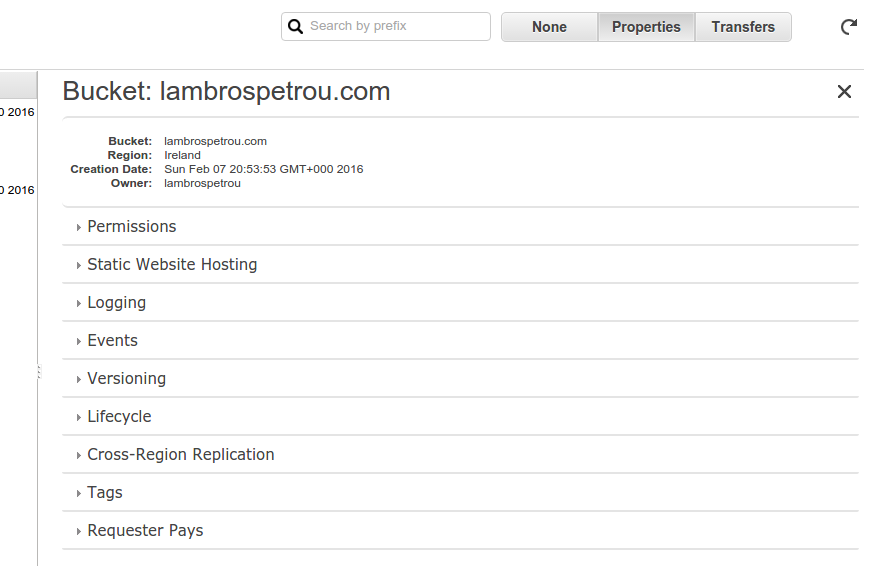869x566 pixels.
Task: Click the panel splitter handle
Action: tap(38, 372)
